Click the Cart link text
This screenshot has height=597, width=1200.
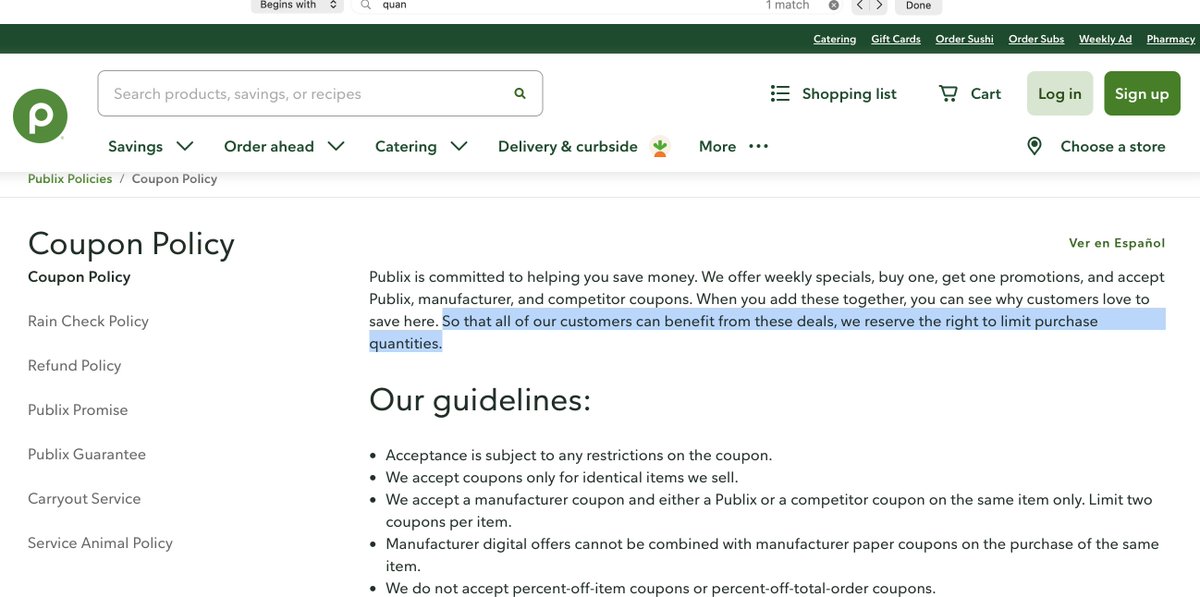(x=986, y=93)
